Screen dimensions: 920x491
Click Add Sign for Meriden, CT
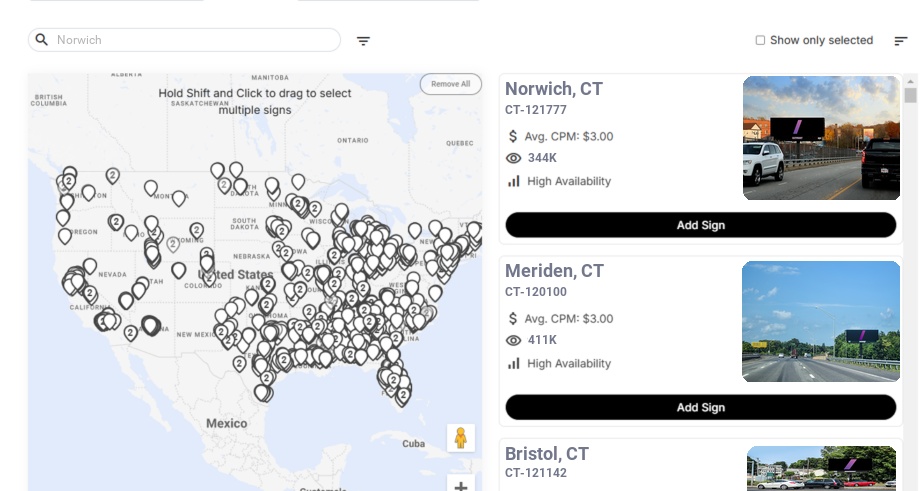[x=700, y=407]
